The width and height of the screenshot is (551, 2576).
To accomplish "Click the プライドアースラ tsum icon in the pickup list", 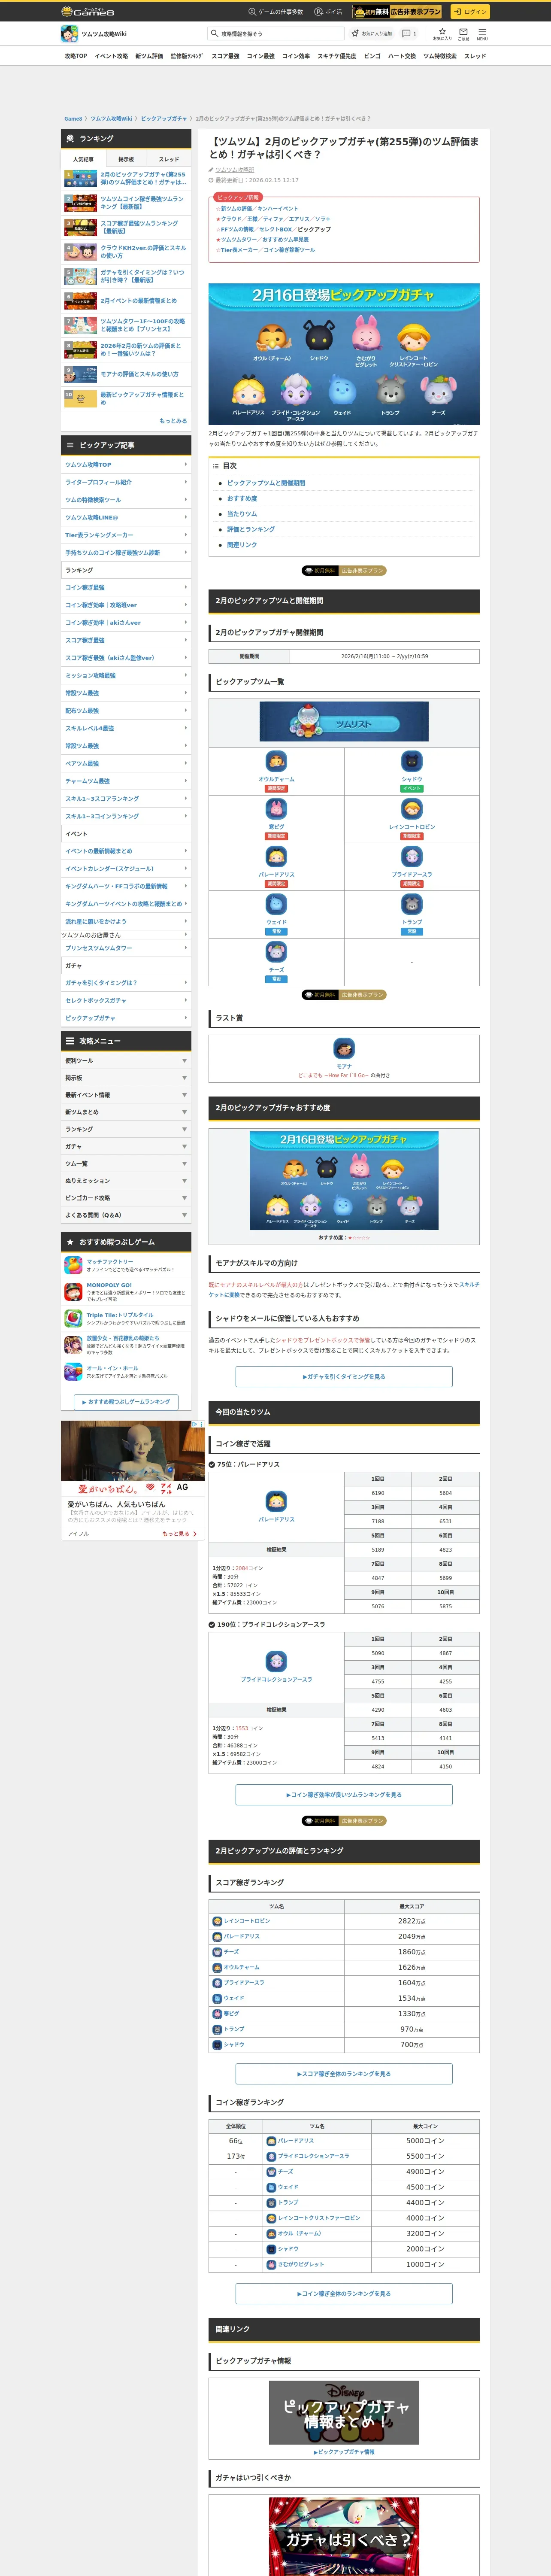I will [412, 856].
